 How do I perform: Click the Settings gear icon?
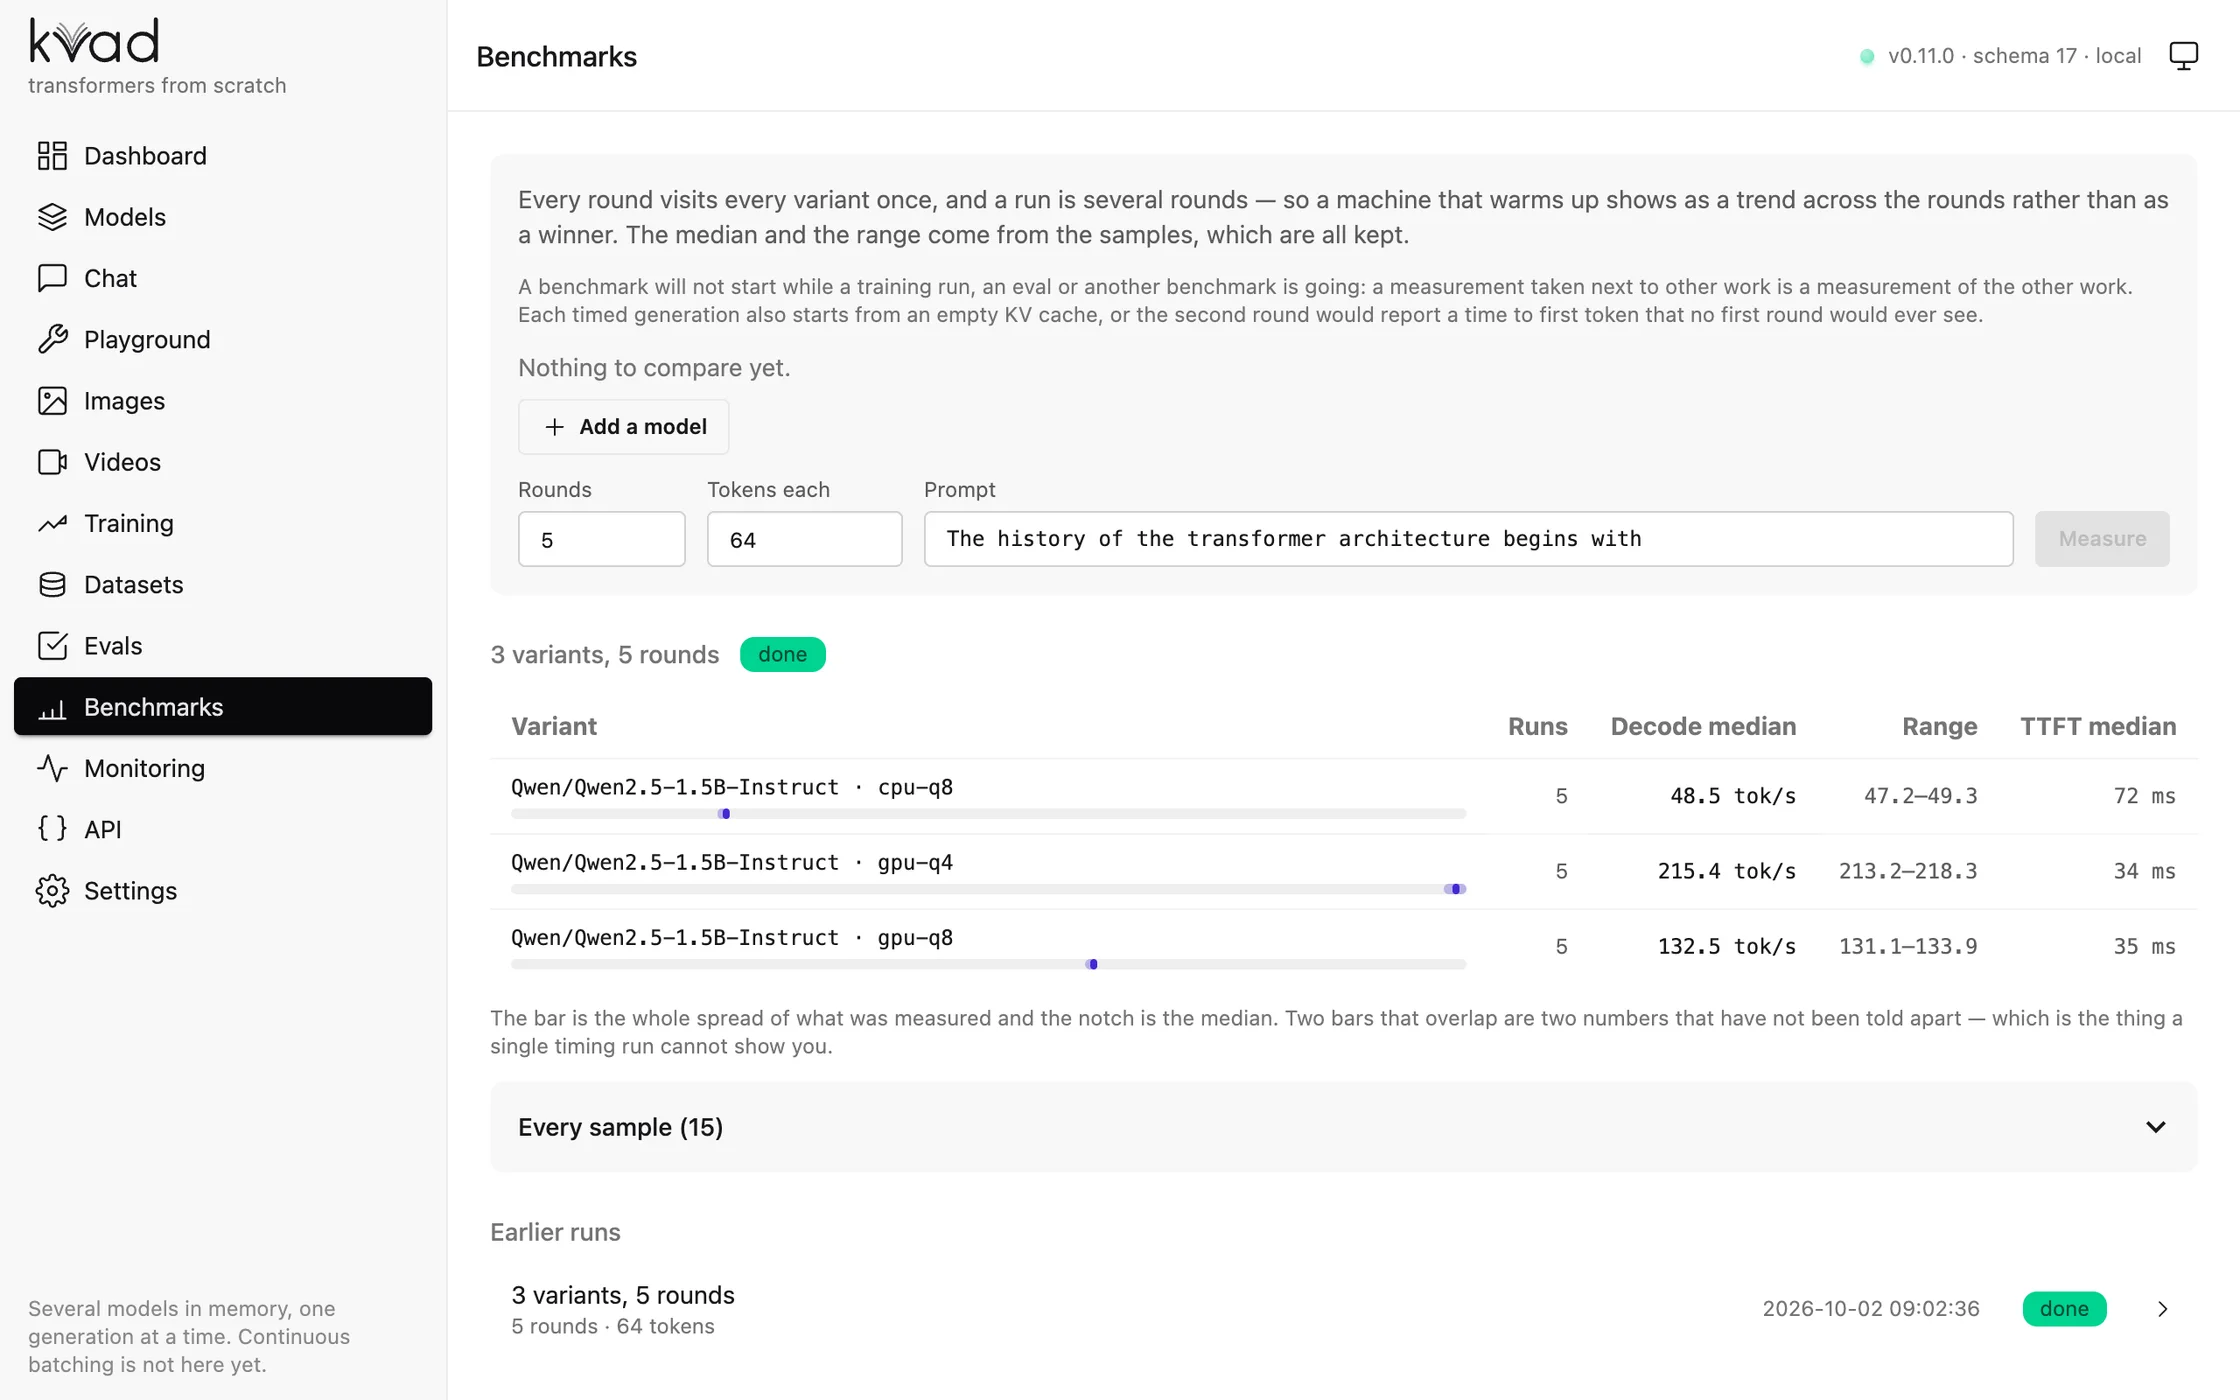[x=52, y=891]
